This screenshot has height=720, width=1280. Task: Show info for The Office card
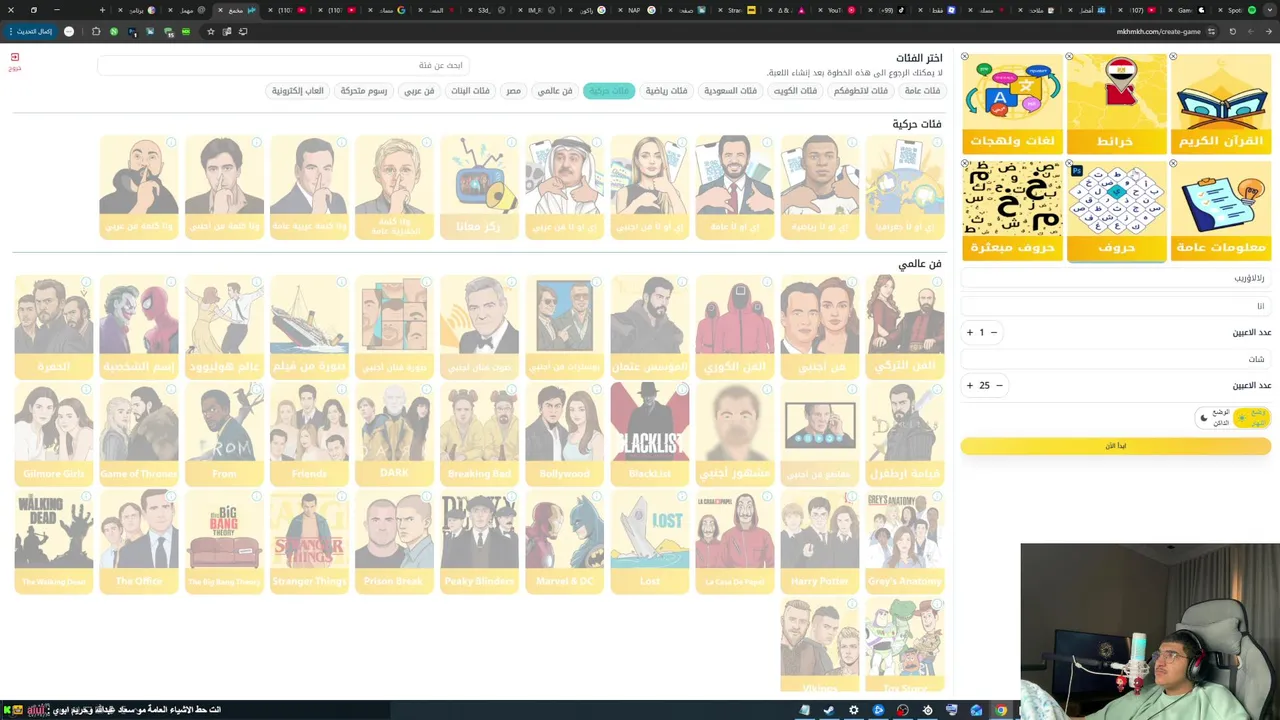[x=171, y=496]
